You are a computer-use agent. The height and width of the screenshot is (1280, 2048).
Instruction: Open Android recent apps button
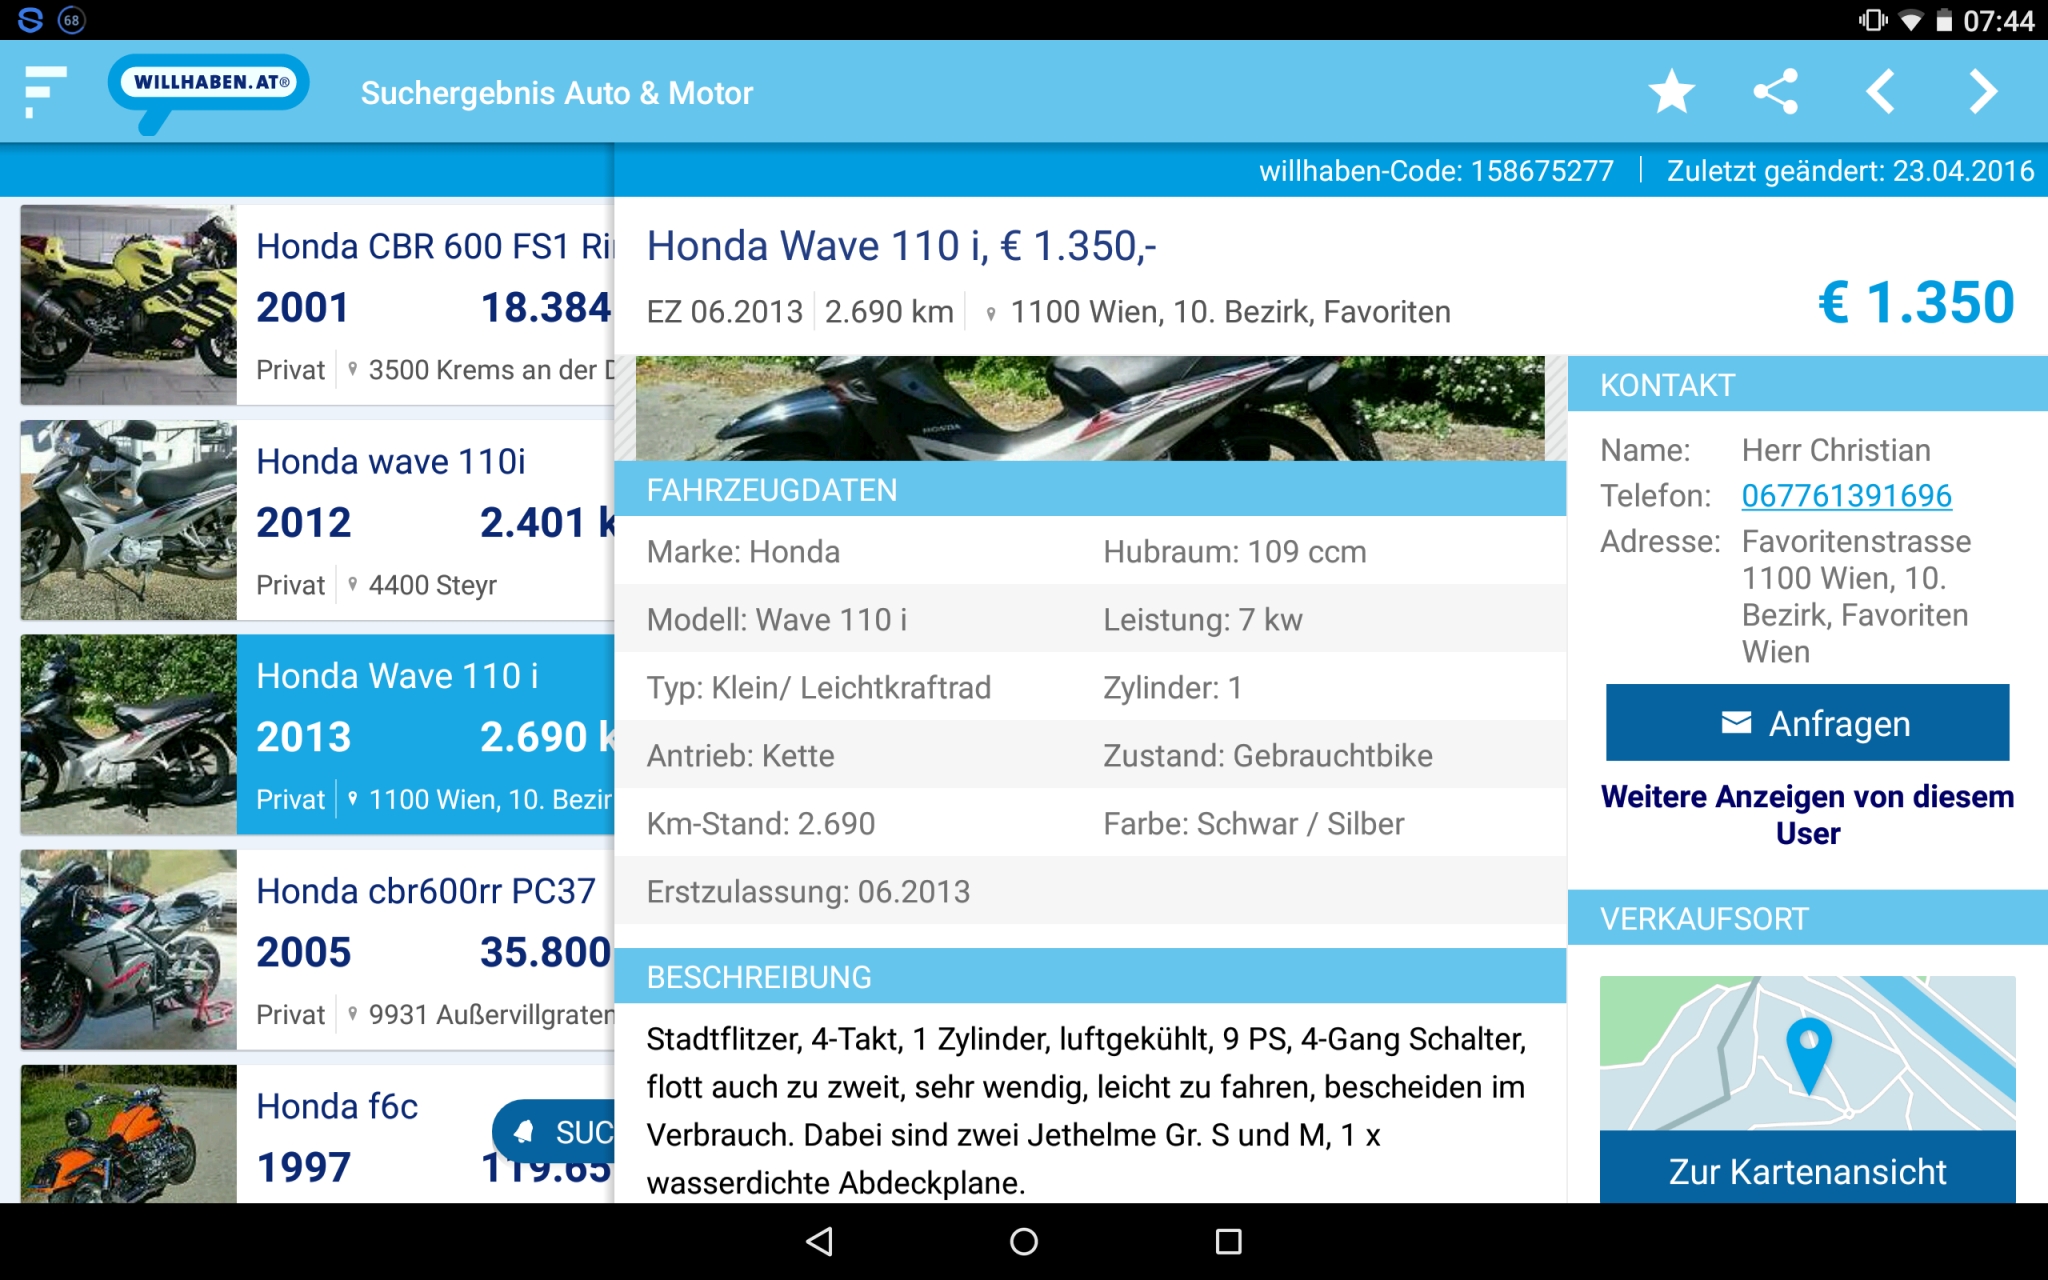1228,1241
